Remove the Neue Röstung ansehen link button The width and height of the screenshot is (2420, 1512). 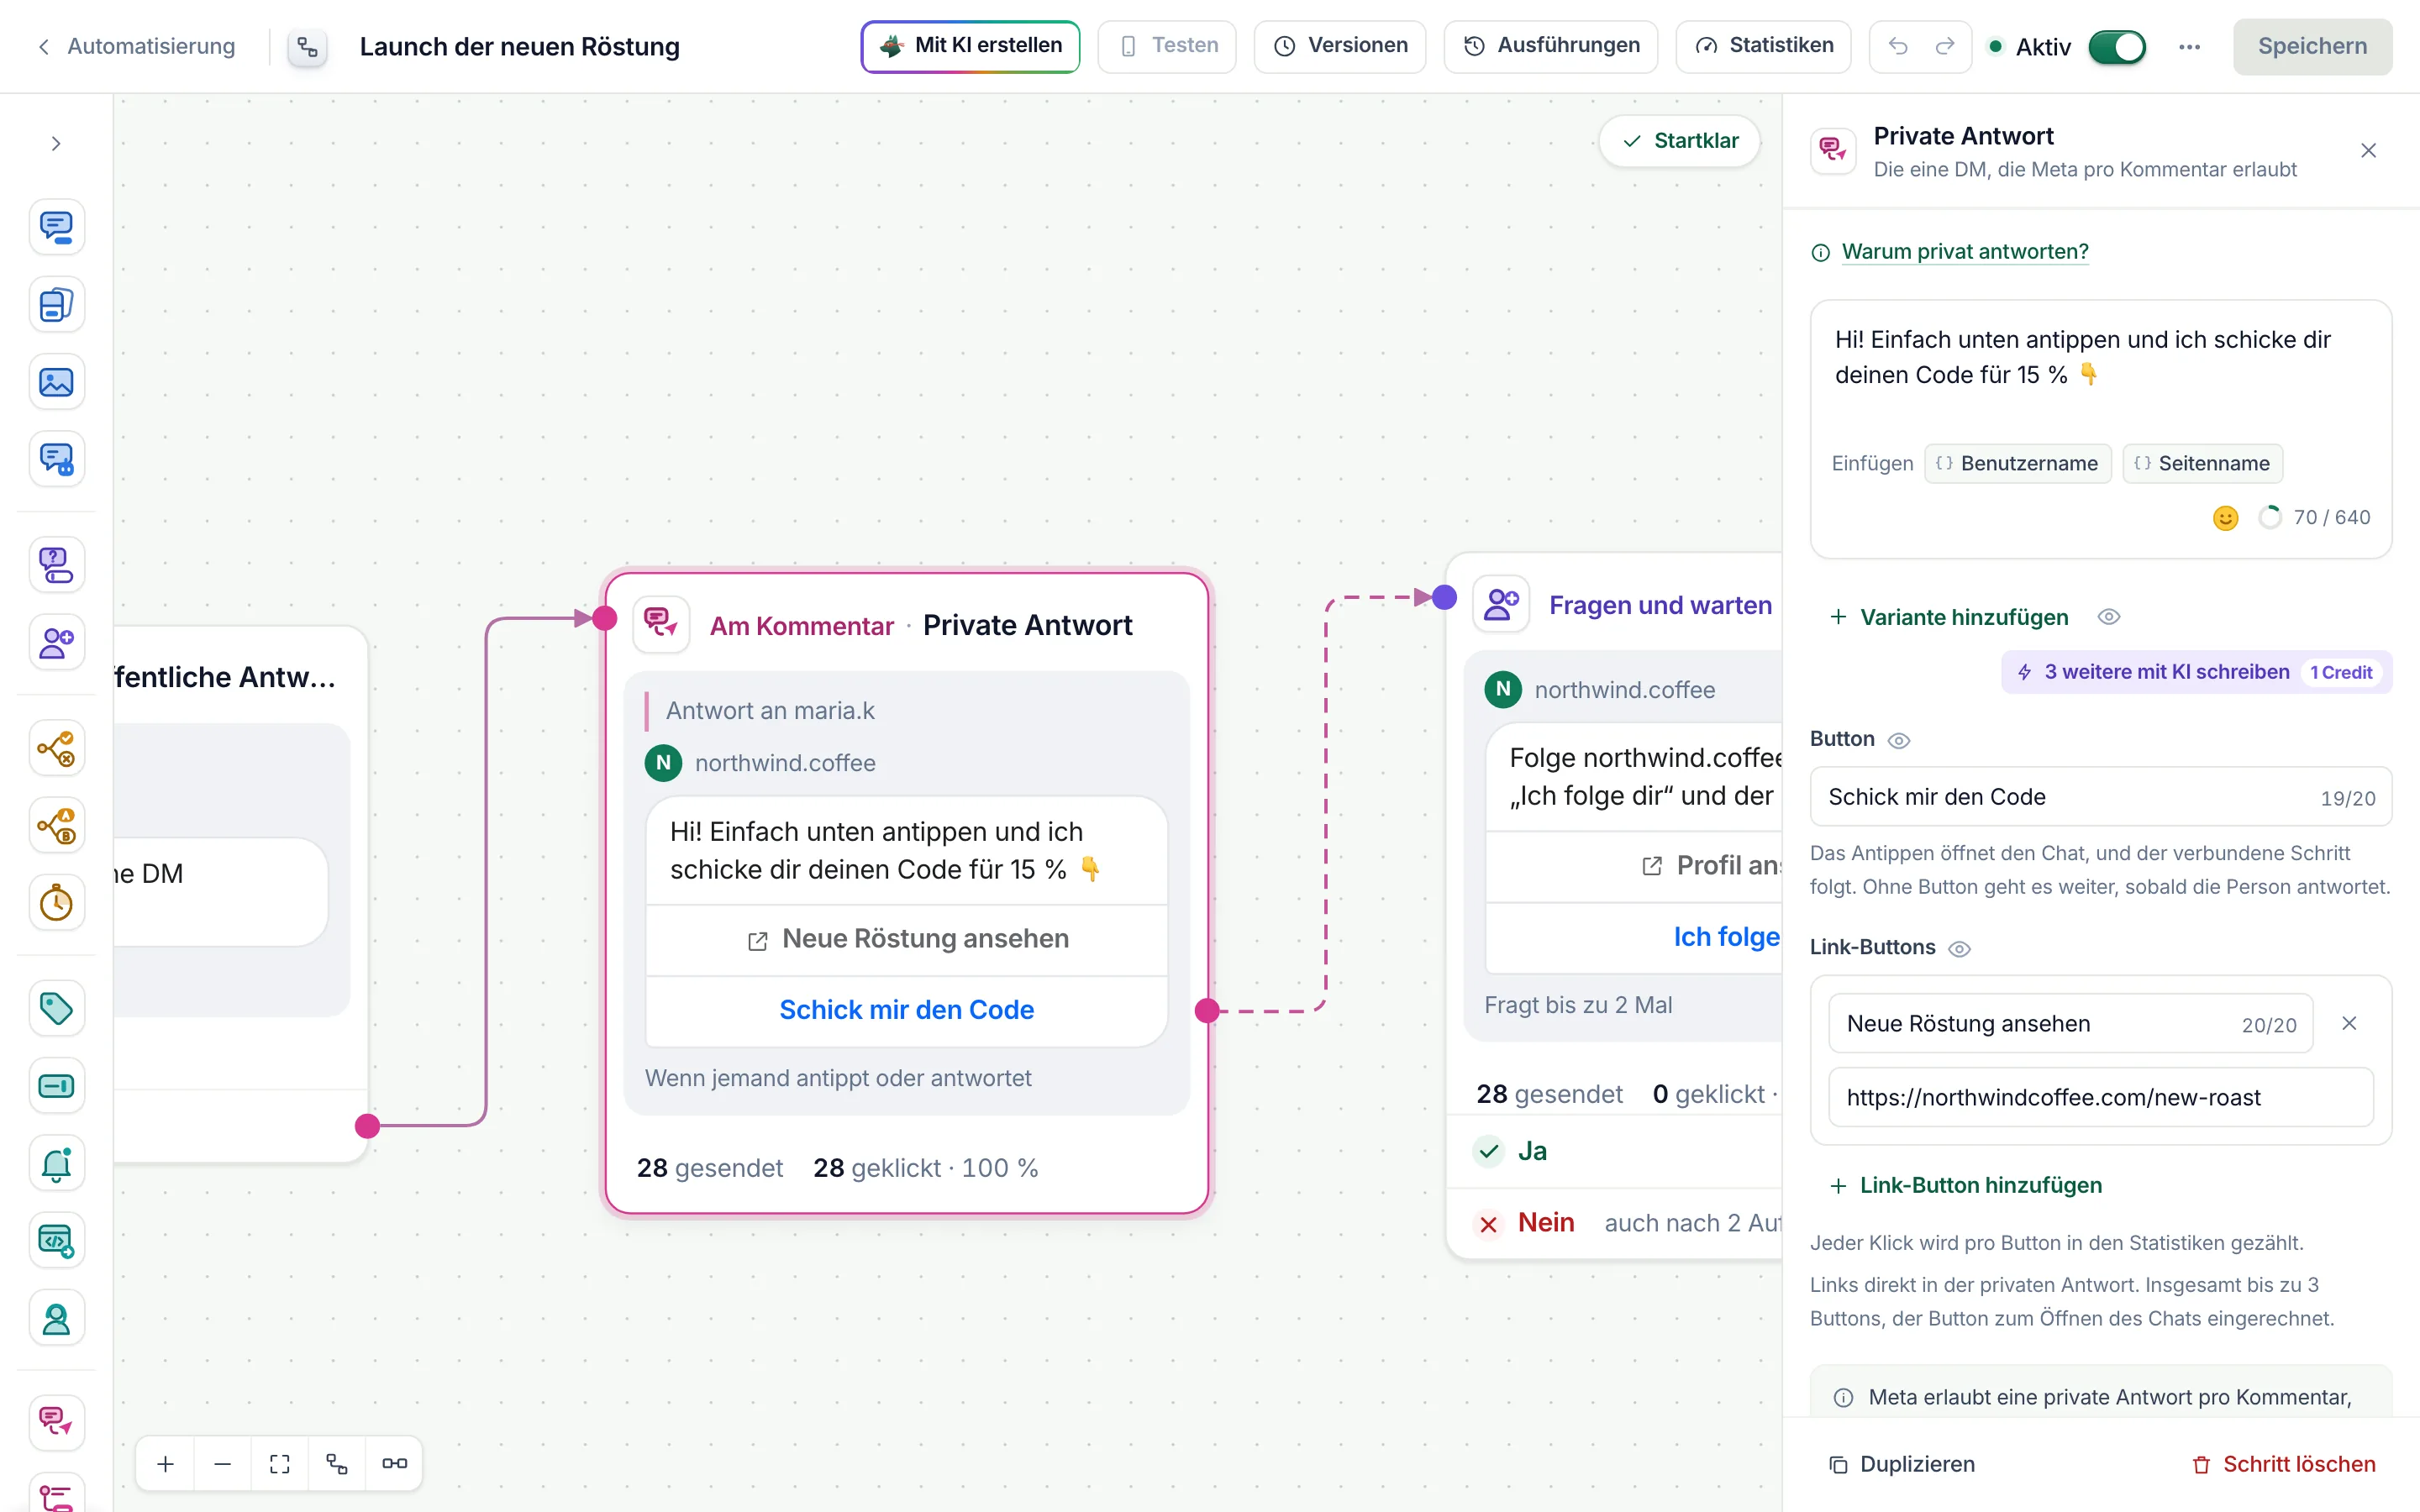pyautogui.click(x=2349, y=1023)
